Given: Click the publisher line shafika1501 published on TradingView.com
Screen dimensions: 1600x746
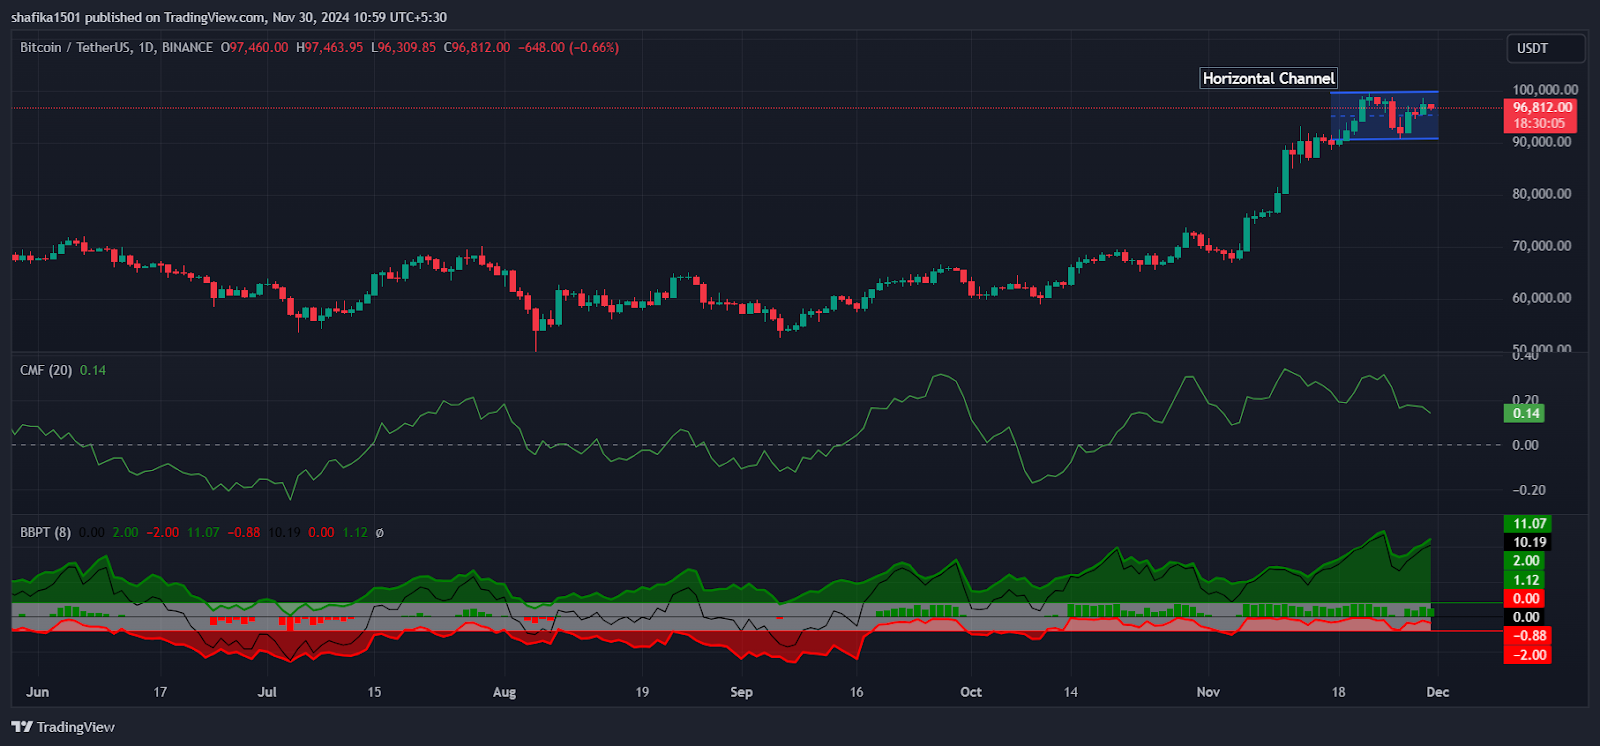Looking at the screenshot, I should click(x=138, y=17).
